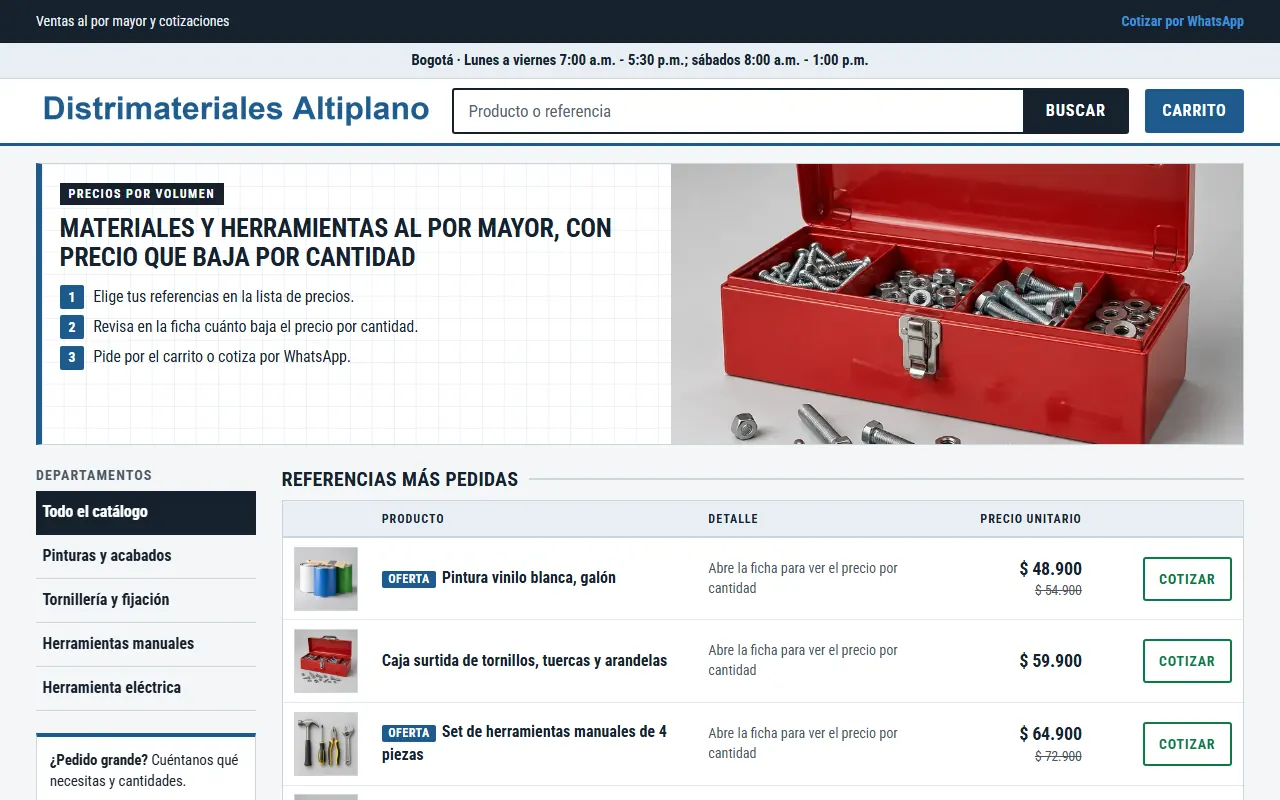Click the PRECIOS POR VOLUMEN badge
The height and width of the screenshot is (800, 1280).
[141, 194]
